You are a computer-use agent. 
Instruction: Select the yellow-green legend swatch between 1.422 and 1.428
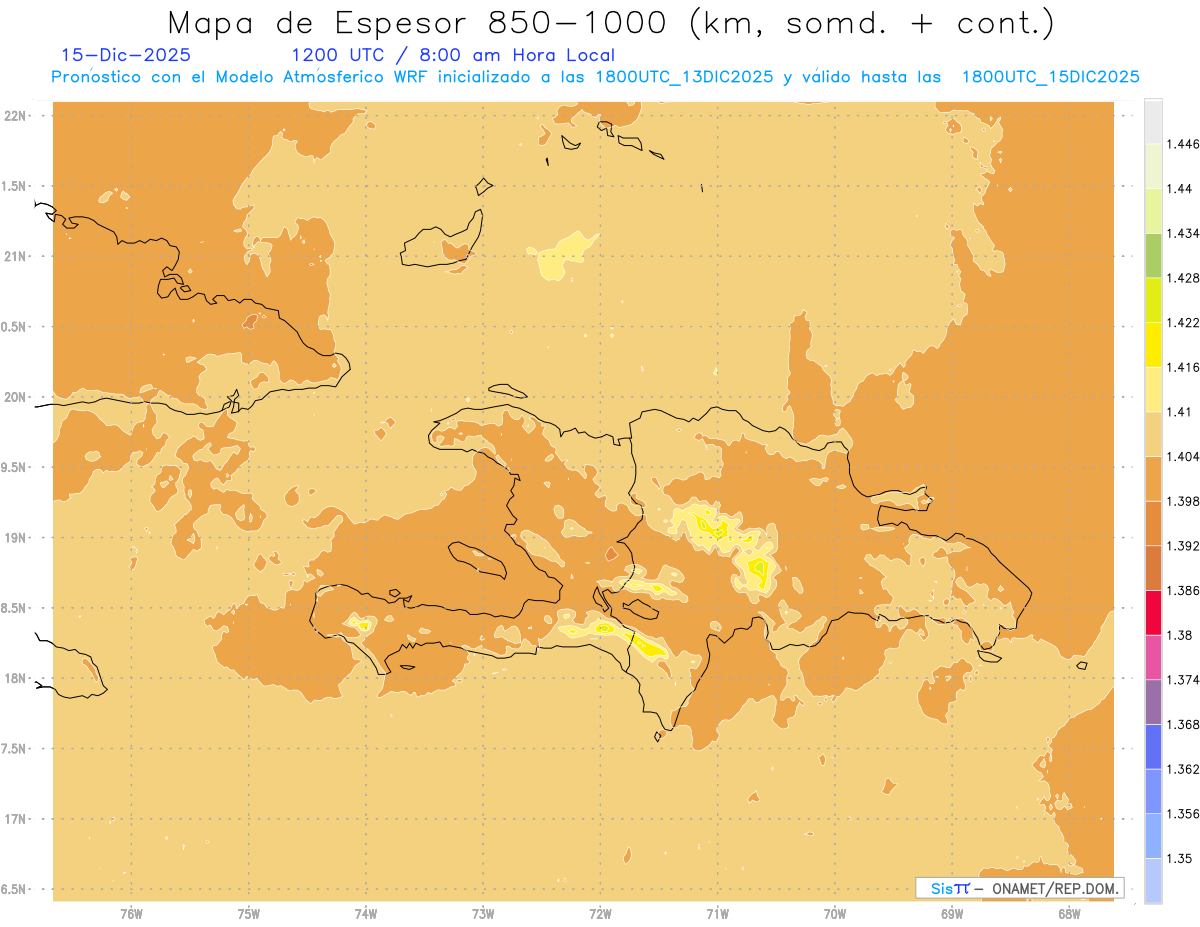coord(1153,300)
